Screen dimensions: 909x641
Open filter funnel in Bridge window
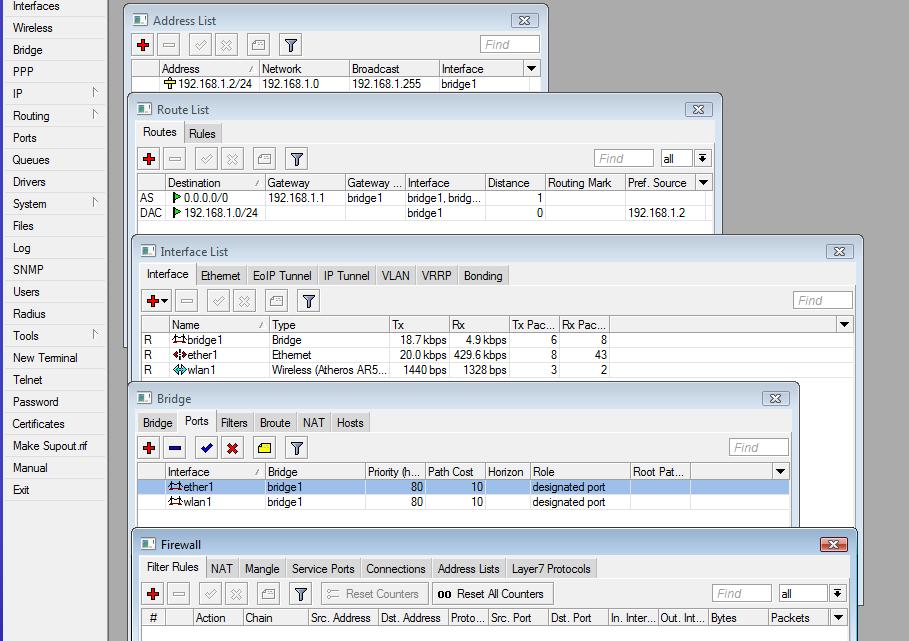click(x=297, y=448)
